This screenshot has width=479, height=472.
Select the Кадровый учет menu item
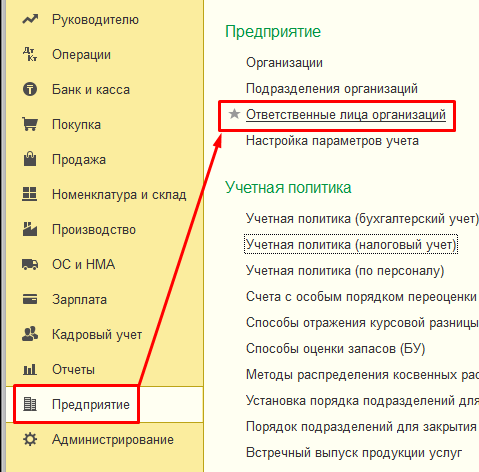click(97, 335)
